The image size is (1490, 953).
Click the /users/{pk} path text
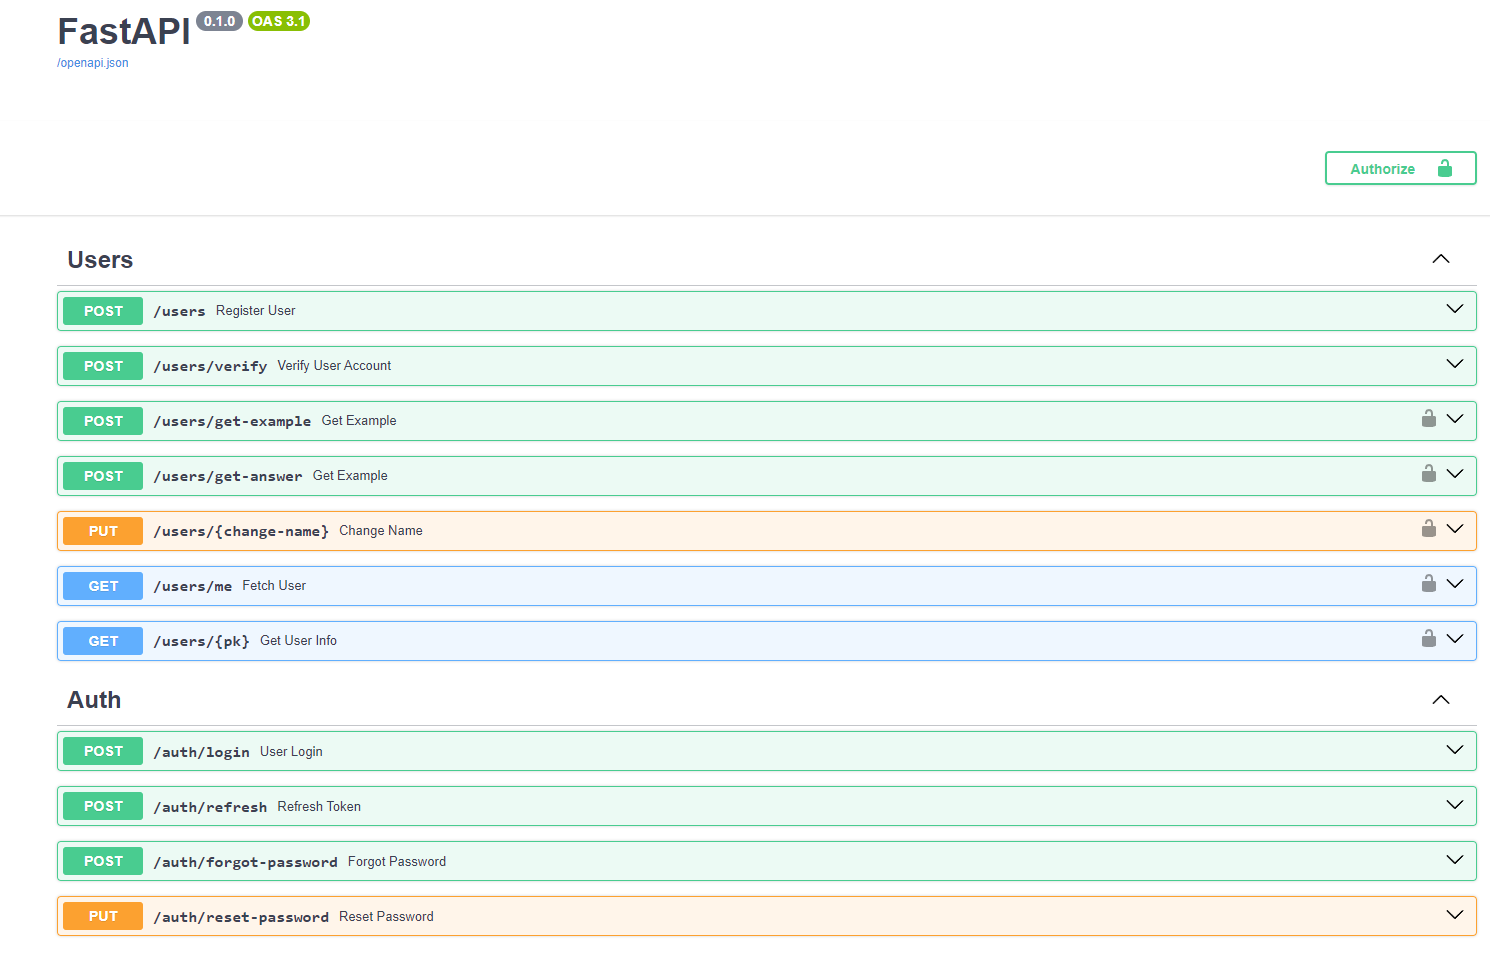point(201,641)
